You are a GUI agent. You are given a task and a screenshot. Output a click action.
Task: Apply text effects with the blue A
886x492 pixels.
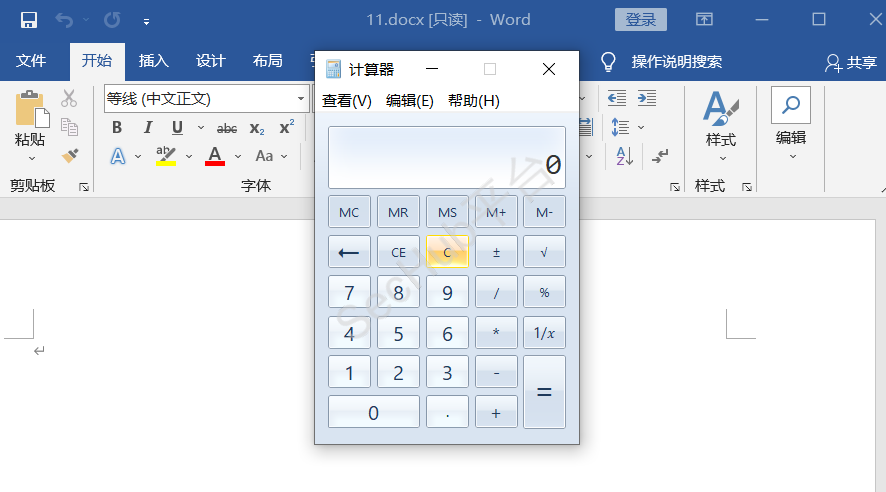118,156
